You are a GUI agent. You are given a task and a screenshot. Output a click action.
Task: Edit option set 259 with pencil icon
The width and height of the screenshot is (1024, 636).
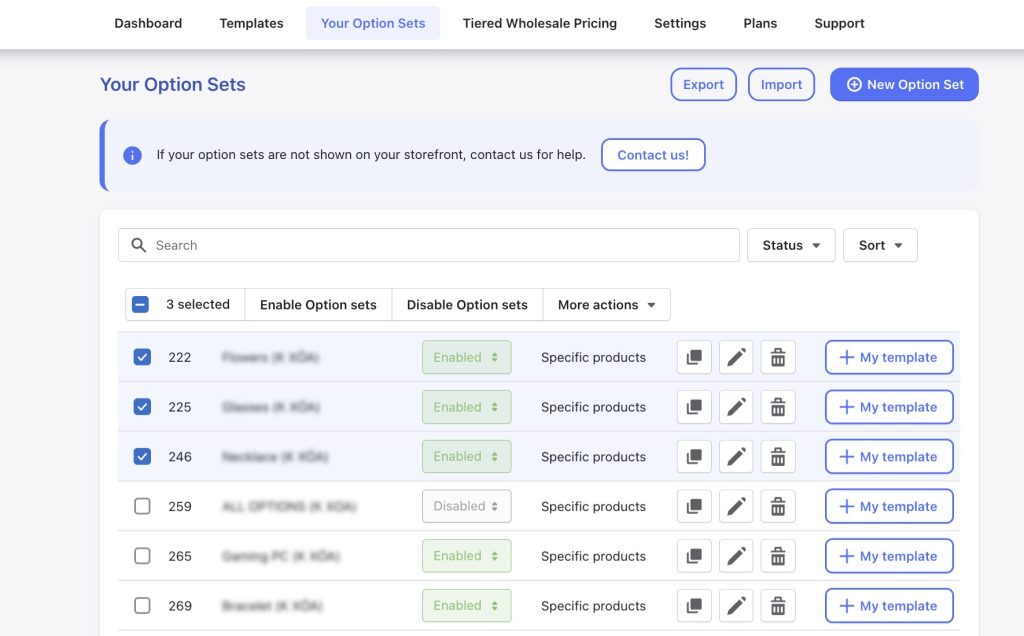(x=736, y=506)
